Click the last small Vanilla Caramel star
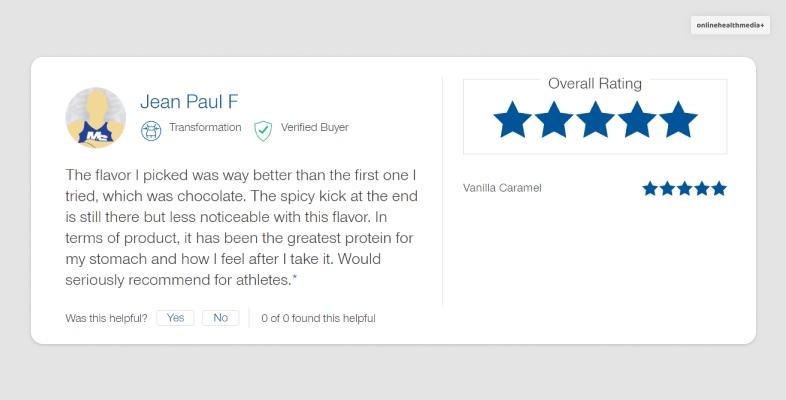 (x=719, y=188)
